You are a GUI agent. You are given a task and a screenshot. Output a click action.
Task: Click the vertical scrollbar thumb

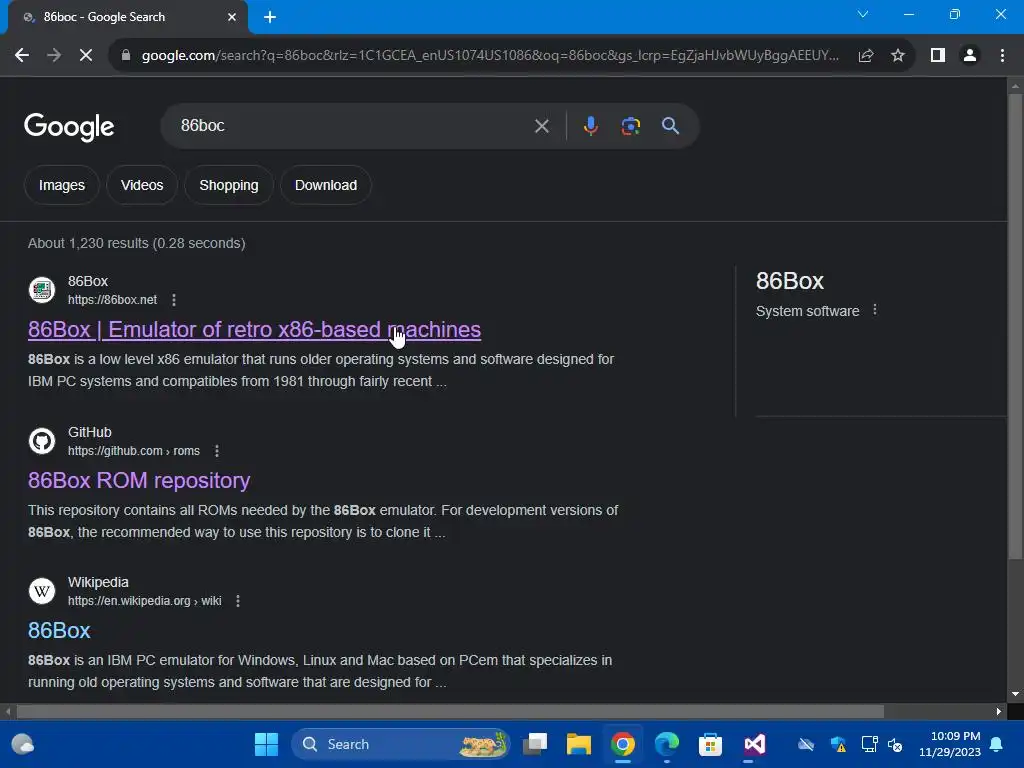(x=1015, y=327)
